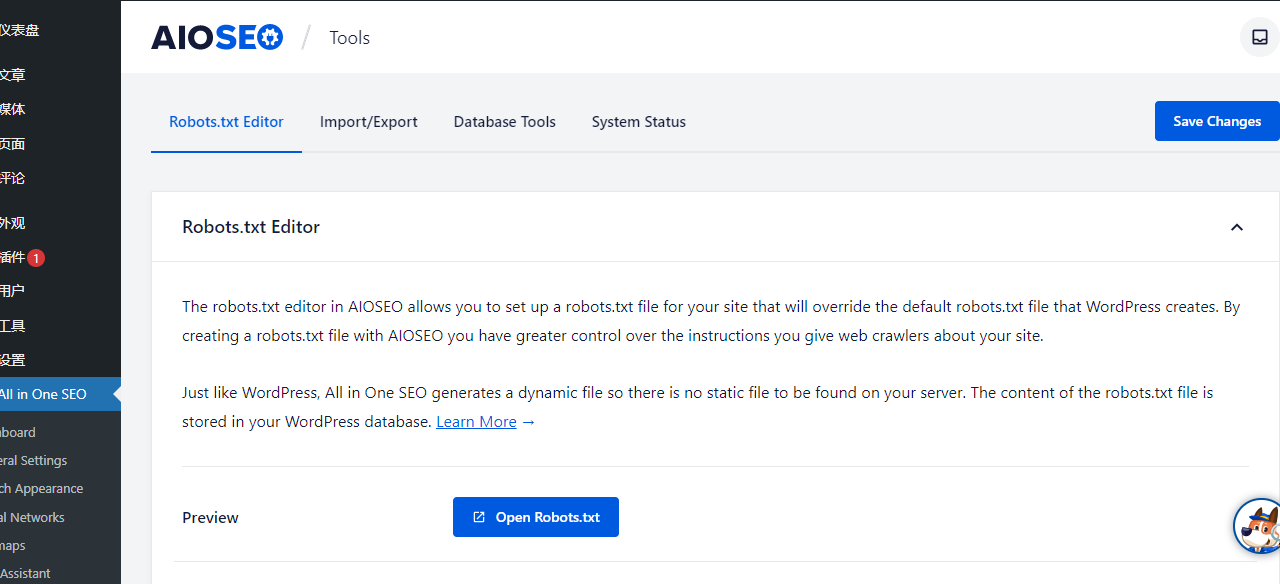Open the AIOSEO notifications inbox icon
The image size is (1280, 584).
click(x=1259, y=36)
